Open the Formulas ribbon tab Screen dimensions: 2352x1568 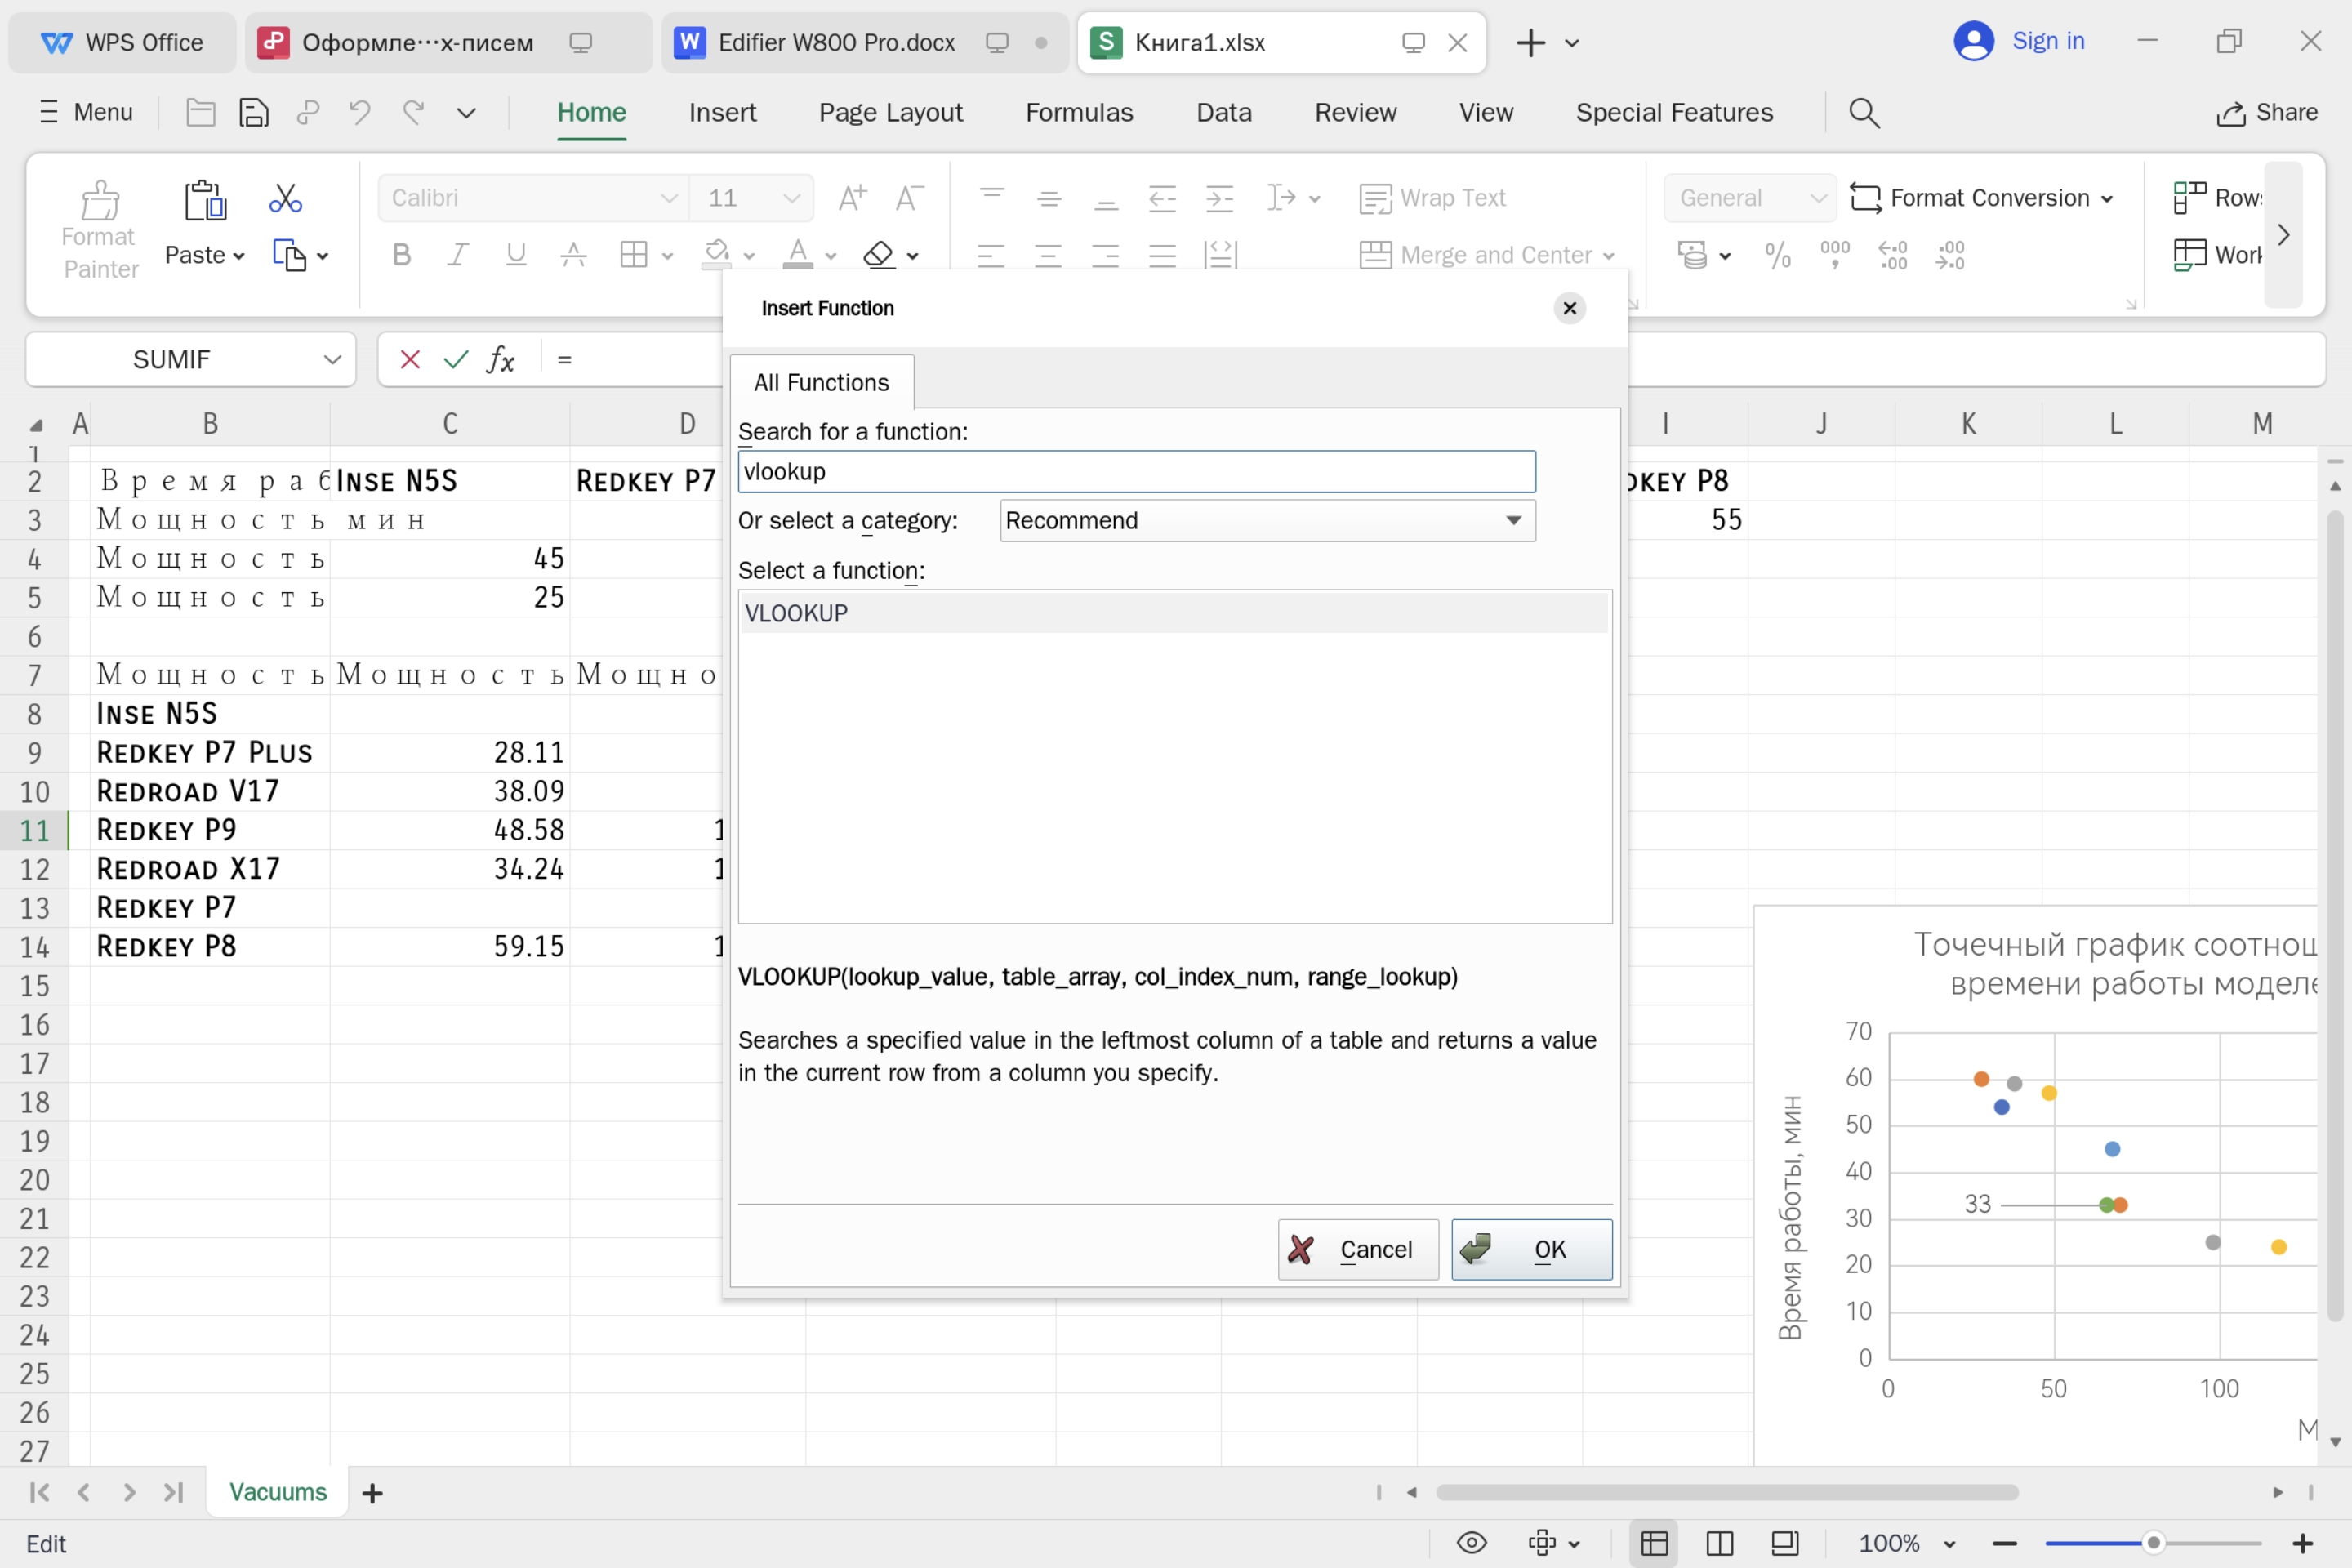[x=1079, y=113]
